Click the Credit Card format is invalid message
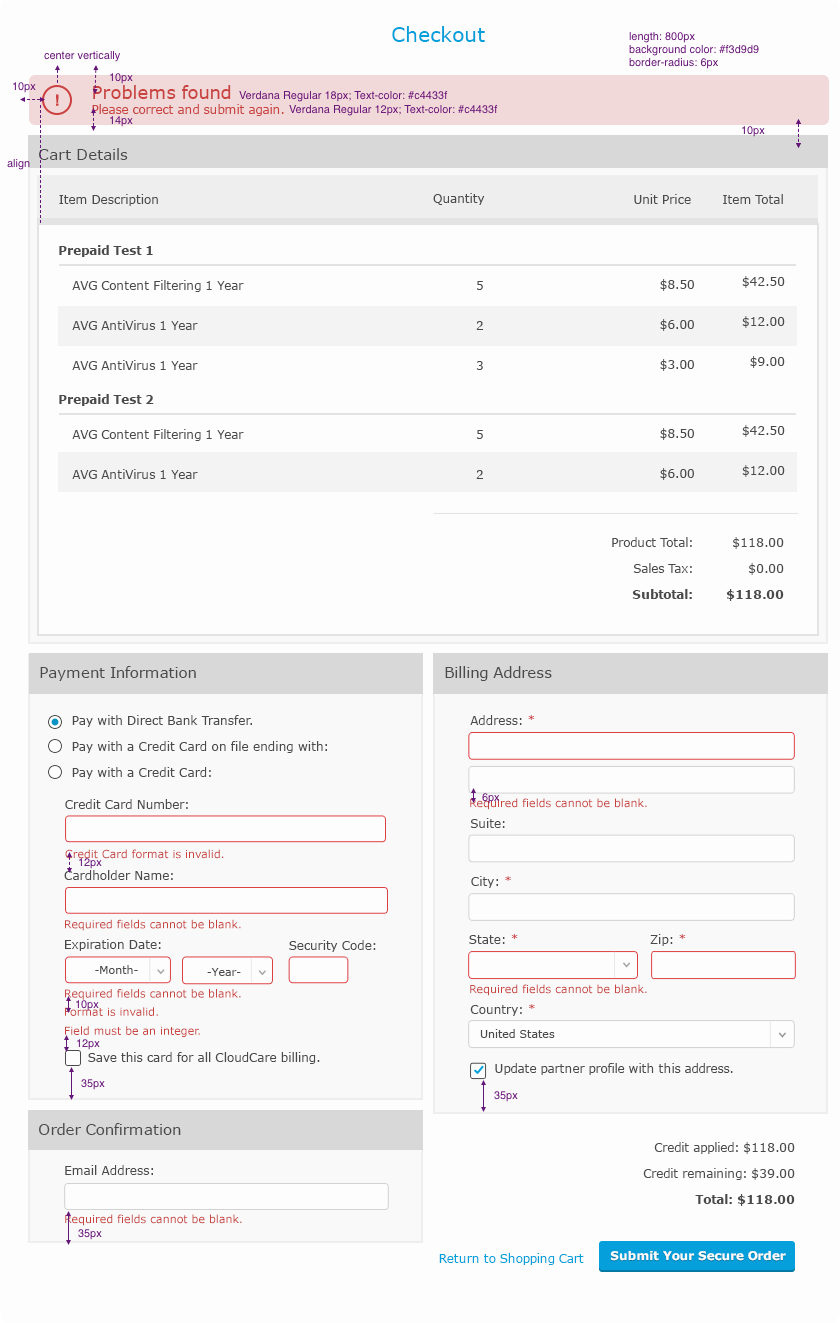The image size is (840, 1323). point(144,855)
